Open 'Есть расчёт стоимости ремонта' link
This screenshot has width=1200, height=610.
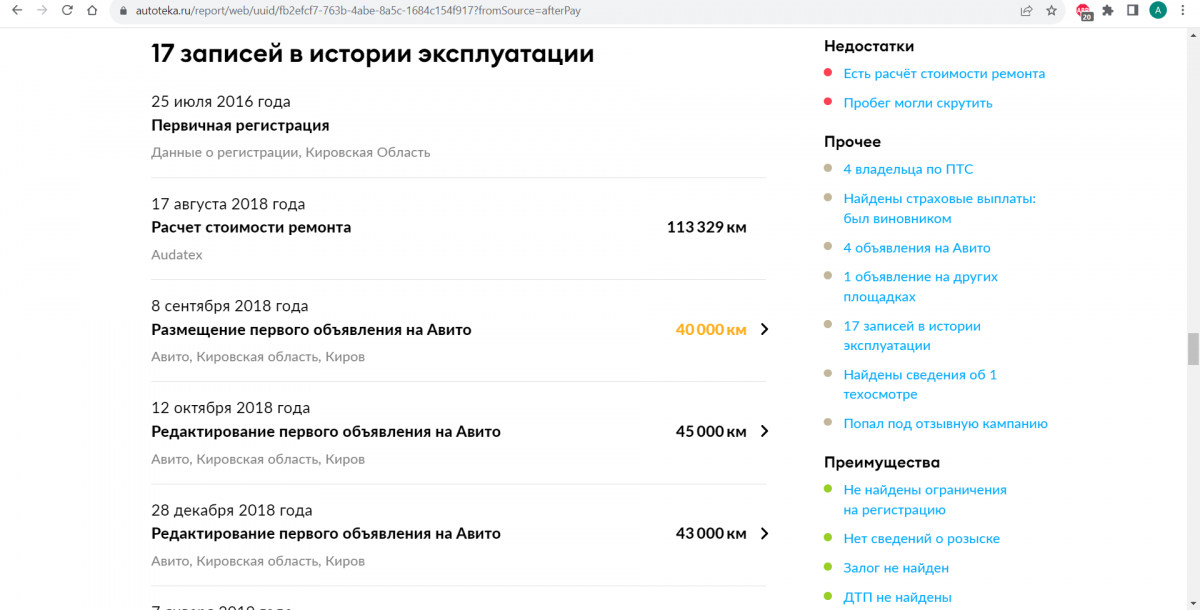(944, 74)
